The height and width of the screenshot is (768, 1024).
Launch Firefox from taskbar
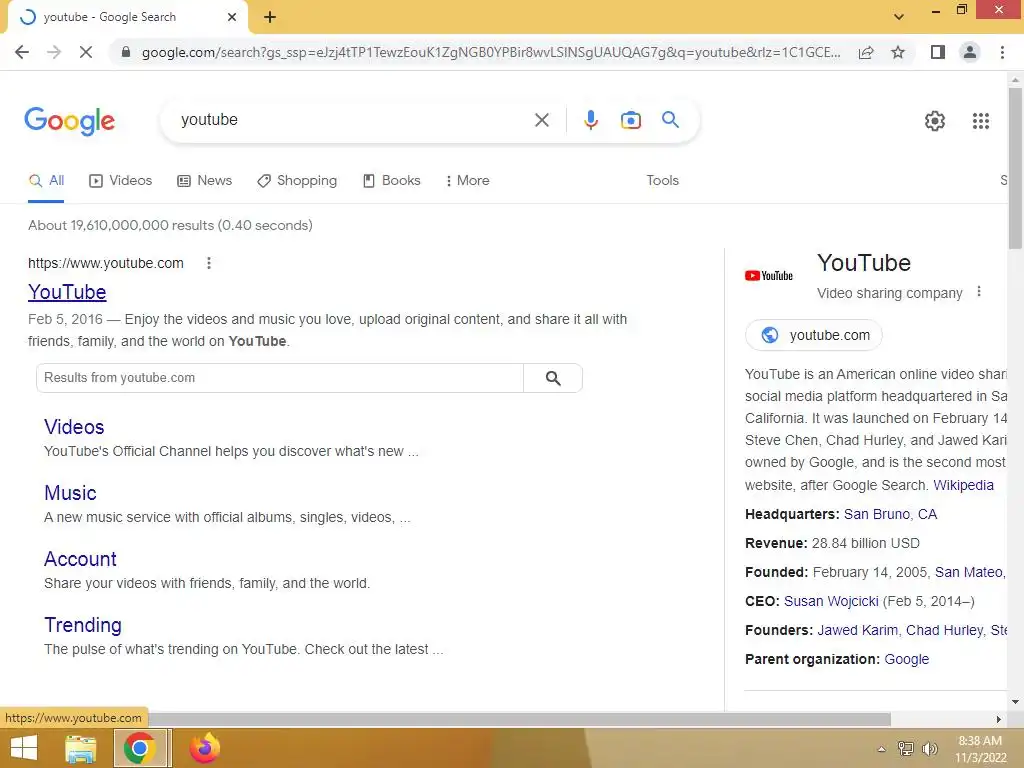[x=204, y=748]
